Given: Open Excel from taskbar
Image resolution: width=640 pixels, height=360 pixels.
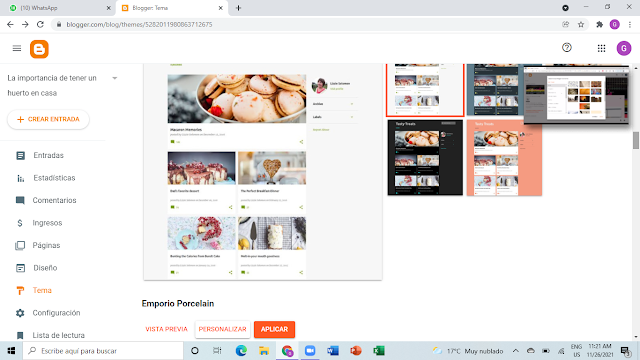Looking at the screenshot, I should point(379,351).
